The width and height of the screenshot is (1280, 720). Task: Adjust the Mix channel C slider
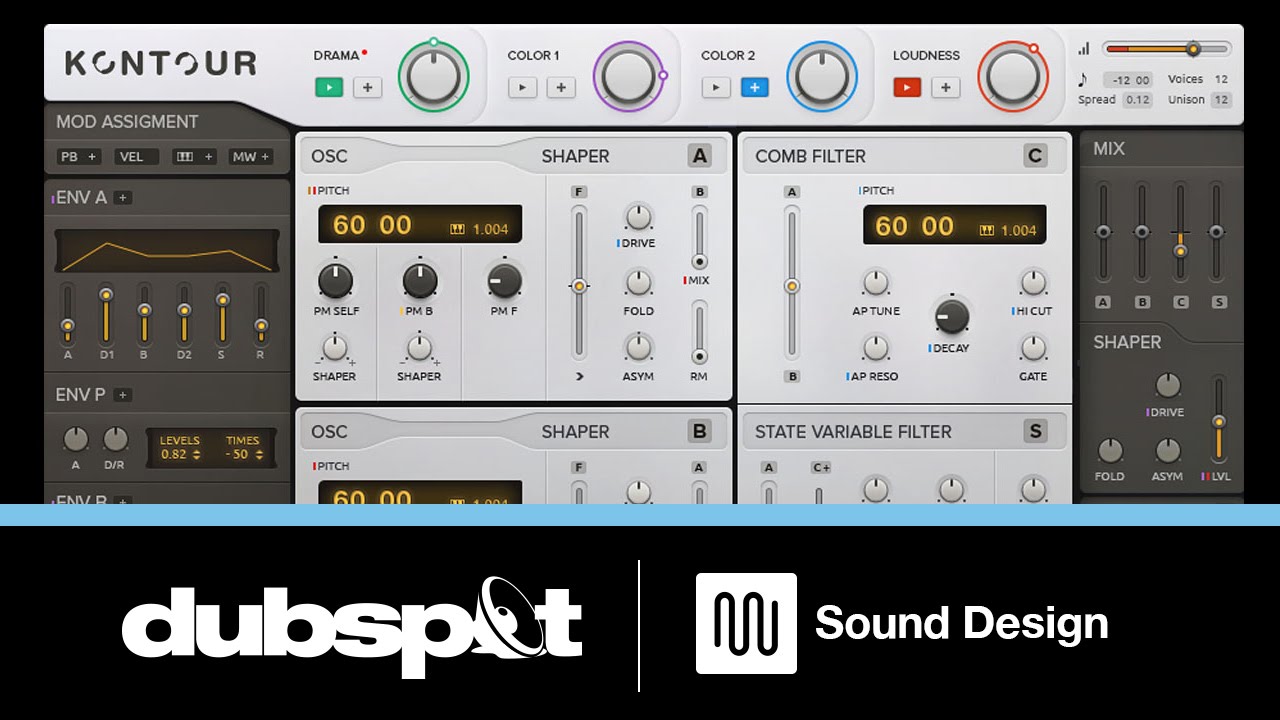1180,233
